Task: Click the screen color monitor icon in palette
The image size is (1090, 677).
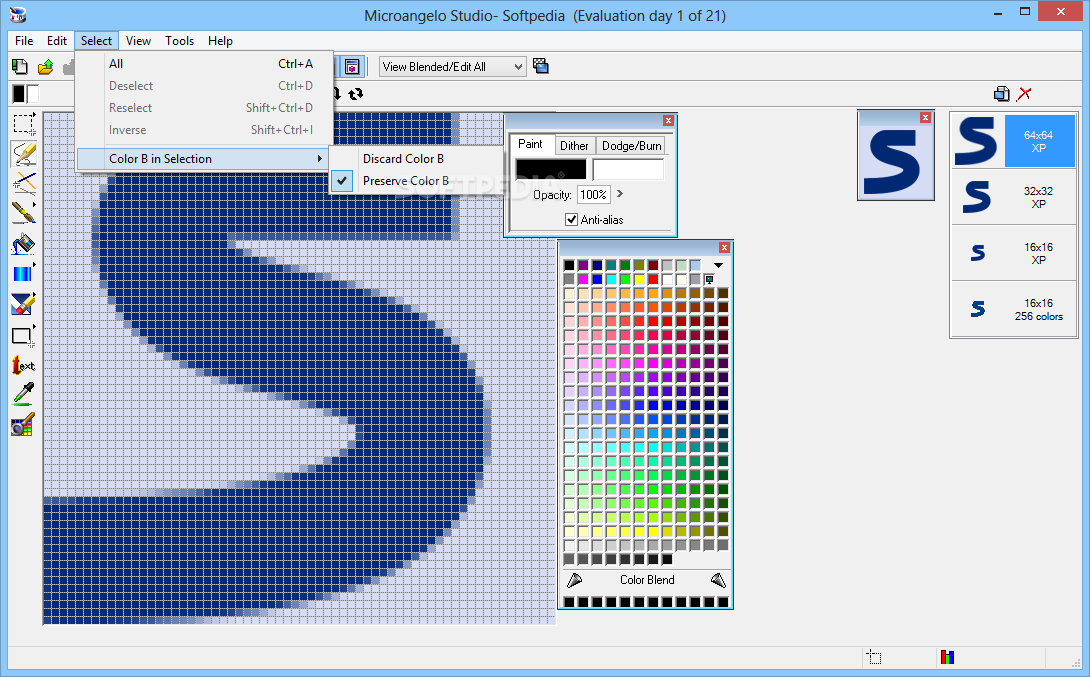Action: click(710, 279)
